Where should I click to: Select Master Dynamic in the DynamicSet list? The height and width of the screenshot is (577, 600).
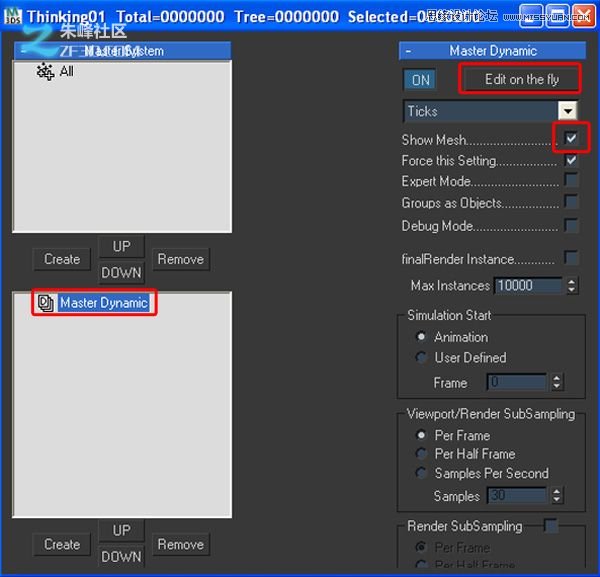[x=104, y=303]
